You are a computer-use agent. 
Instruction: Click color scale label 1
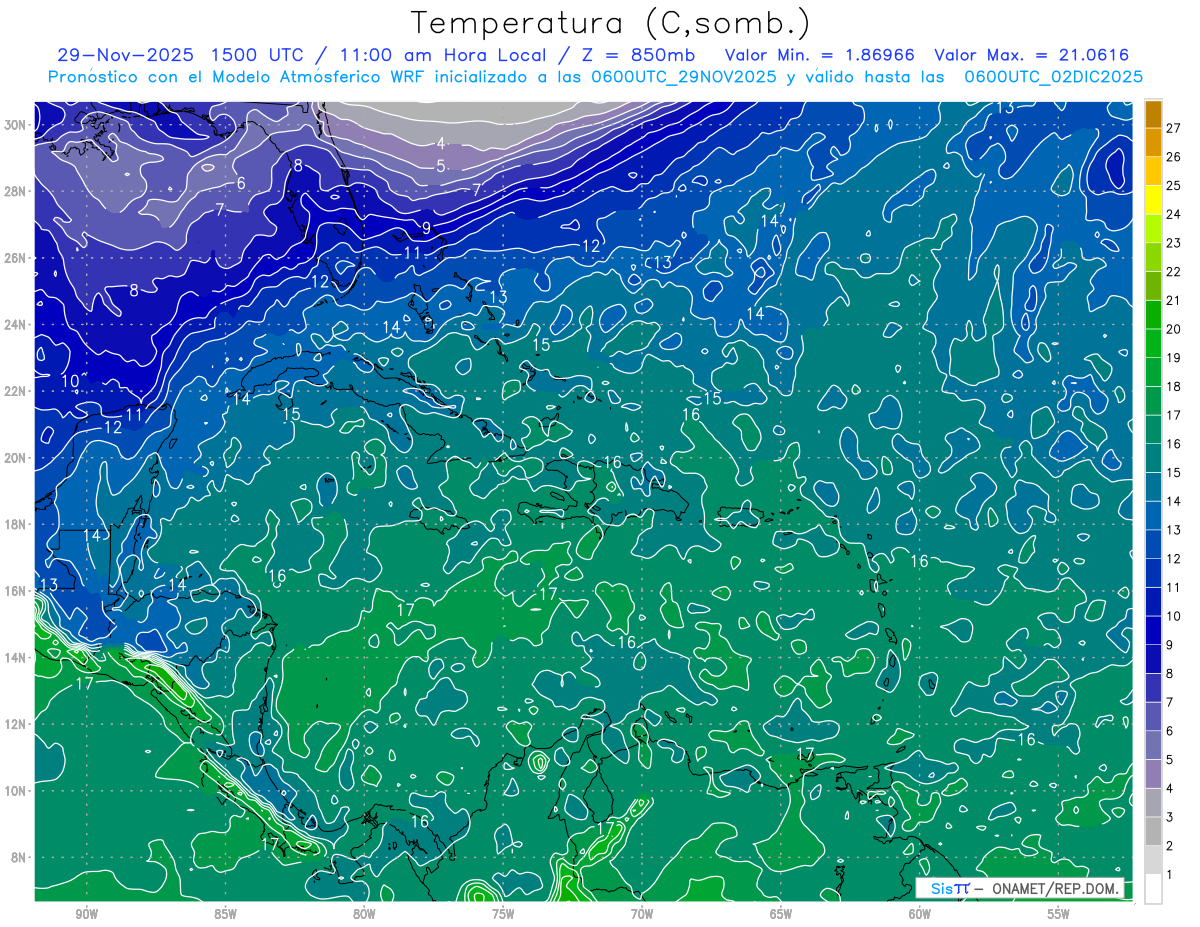pyautogui.click(x=1171, y=875)
